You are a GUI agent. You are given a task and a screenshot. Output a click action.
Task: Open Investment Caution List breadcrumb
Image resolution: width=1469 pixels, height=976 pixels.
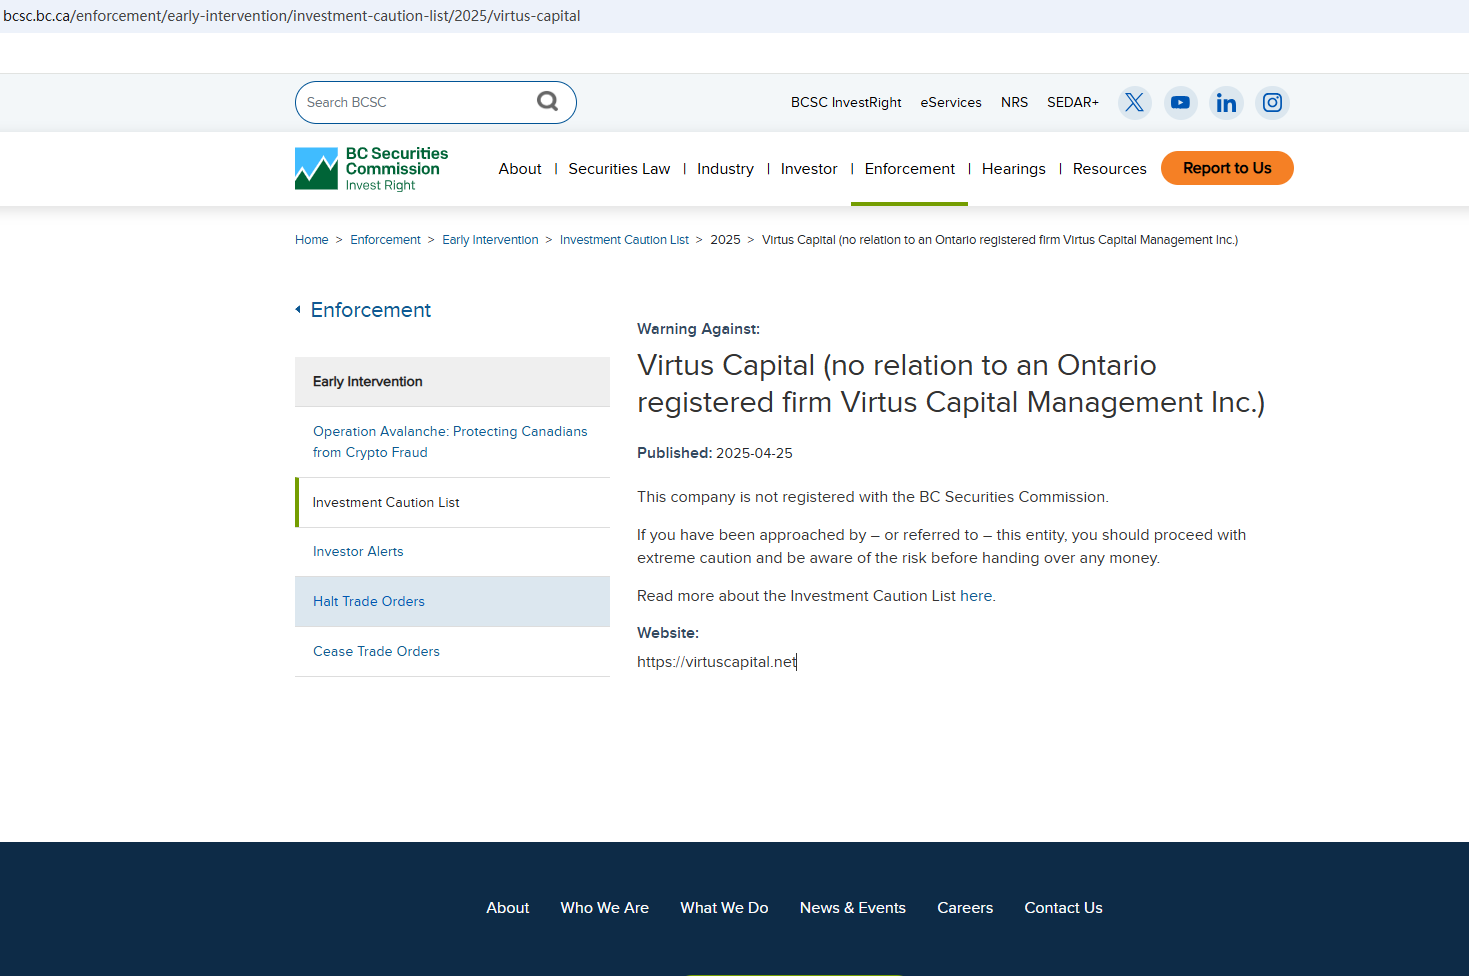[x=624, y=240]
